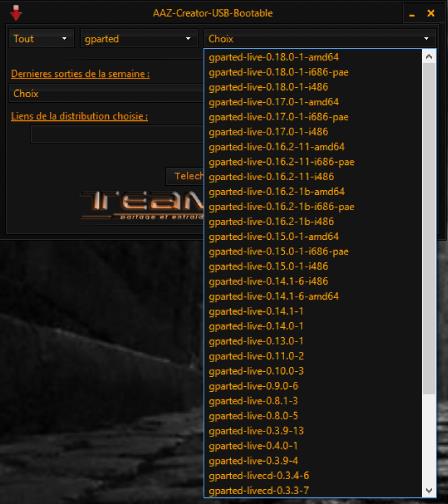
Task: Pick gparted-live-0.15.0-1-i486 entry
Action: [x=313, y=266]
